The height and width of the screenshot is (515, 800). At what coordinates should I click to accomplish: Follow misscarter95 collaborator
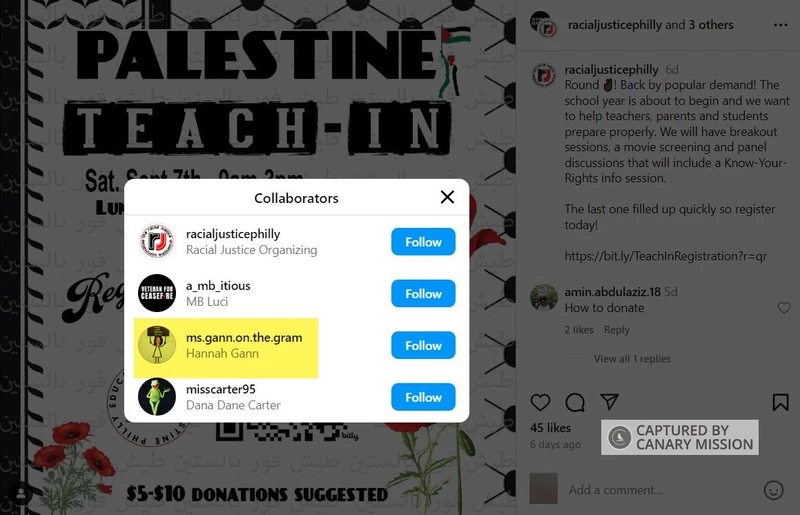[423, 397]
